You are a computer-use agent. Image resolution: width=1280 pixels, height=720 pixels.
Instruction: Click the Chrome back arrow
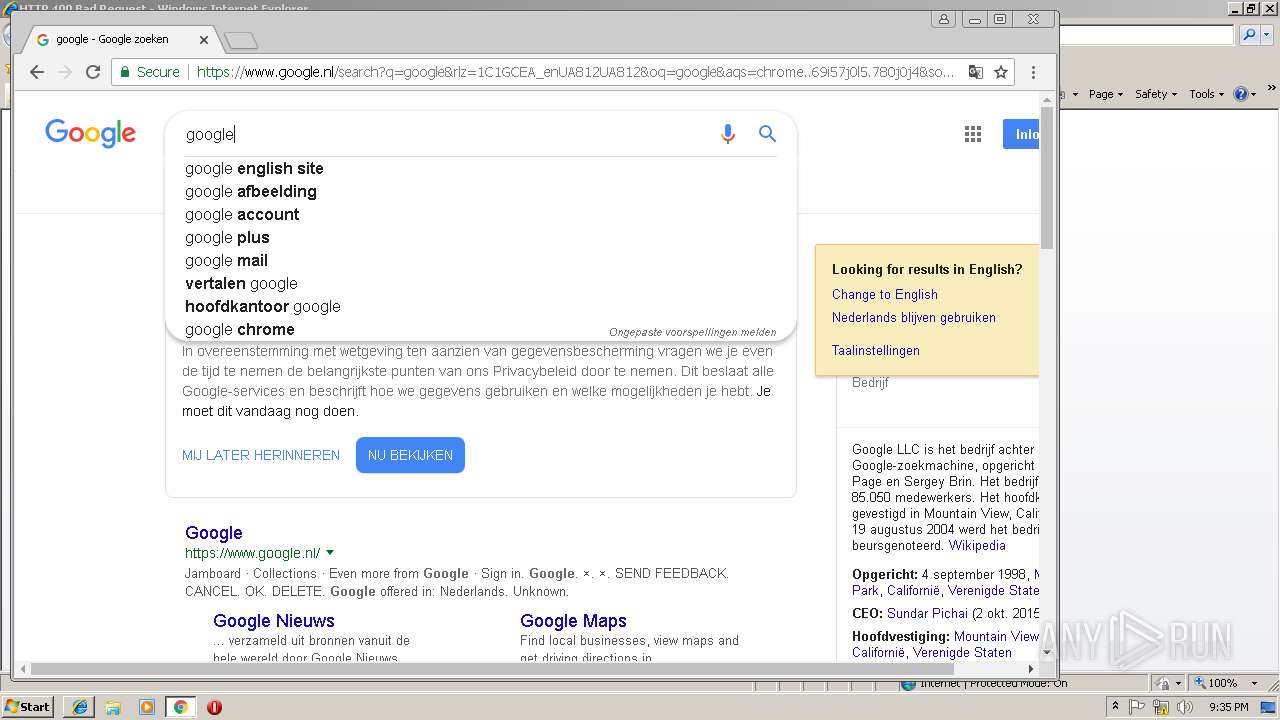[37, 72]
